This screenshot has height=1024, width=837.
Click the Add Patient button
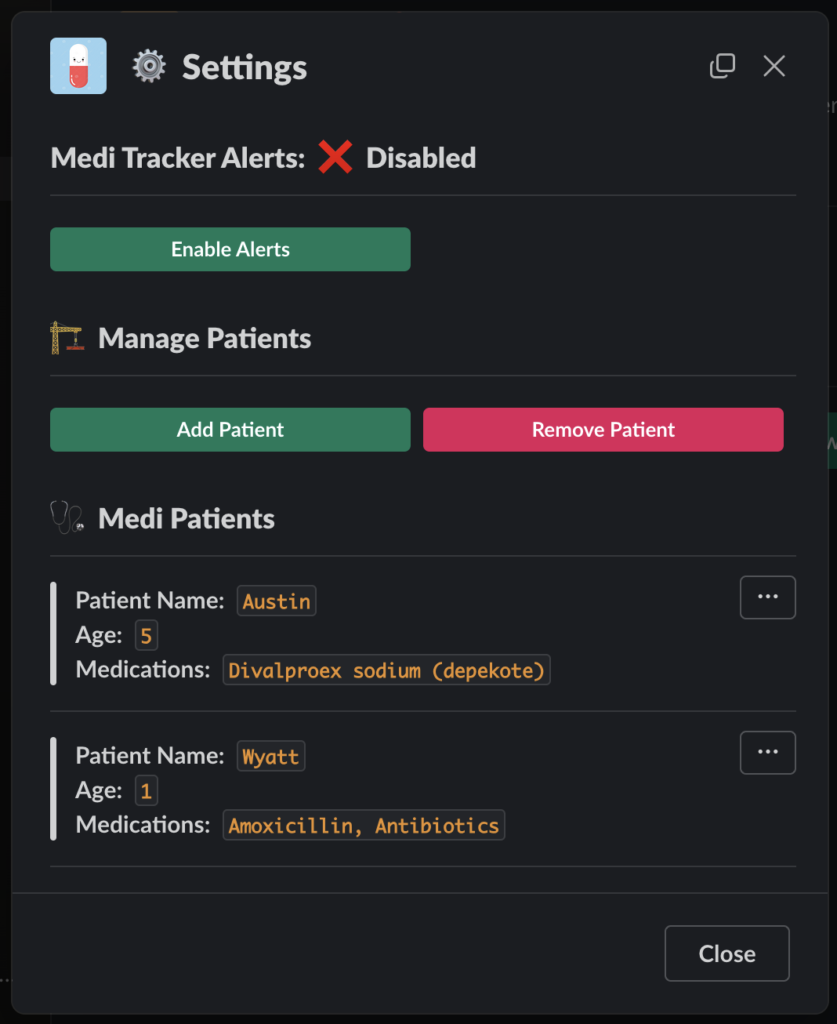point(230,430)
